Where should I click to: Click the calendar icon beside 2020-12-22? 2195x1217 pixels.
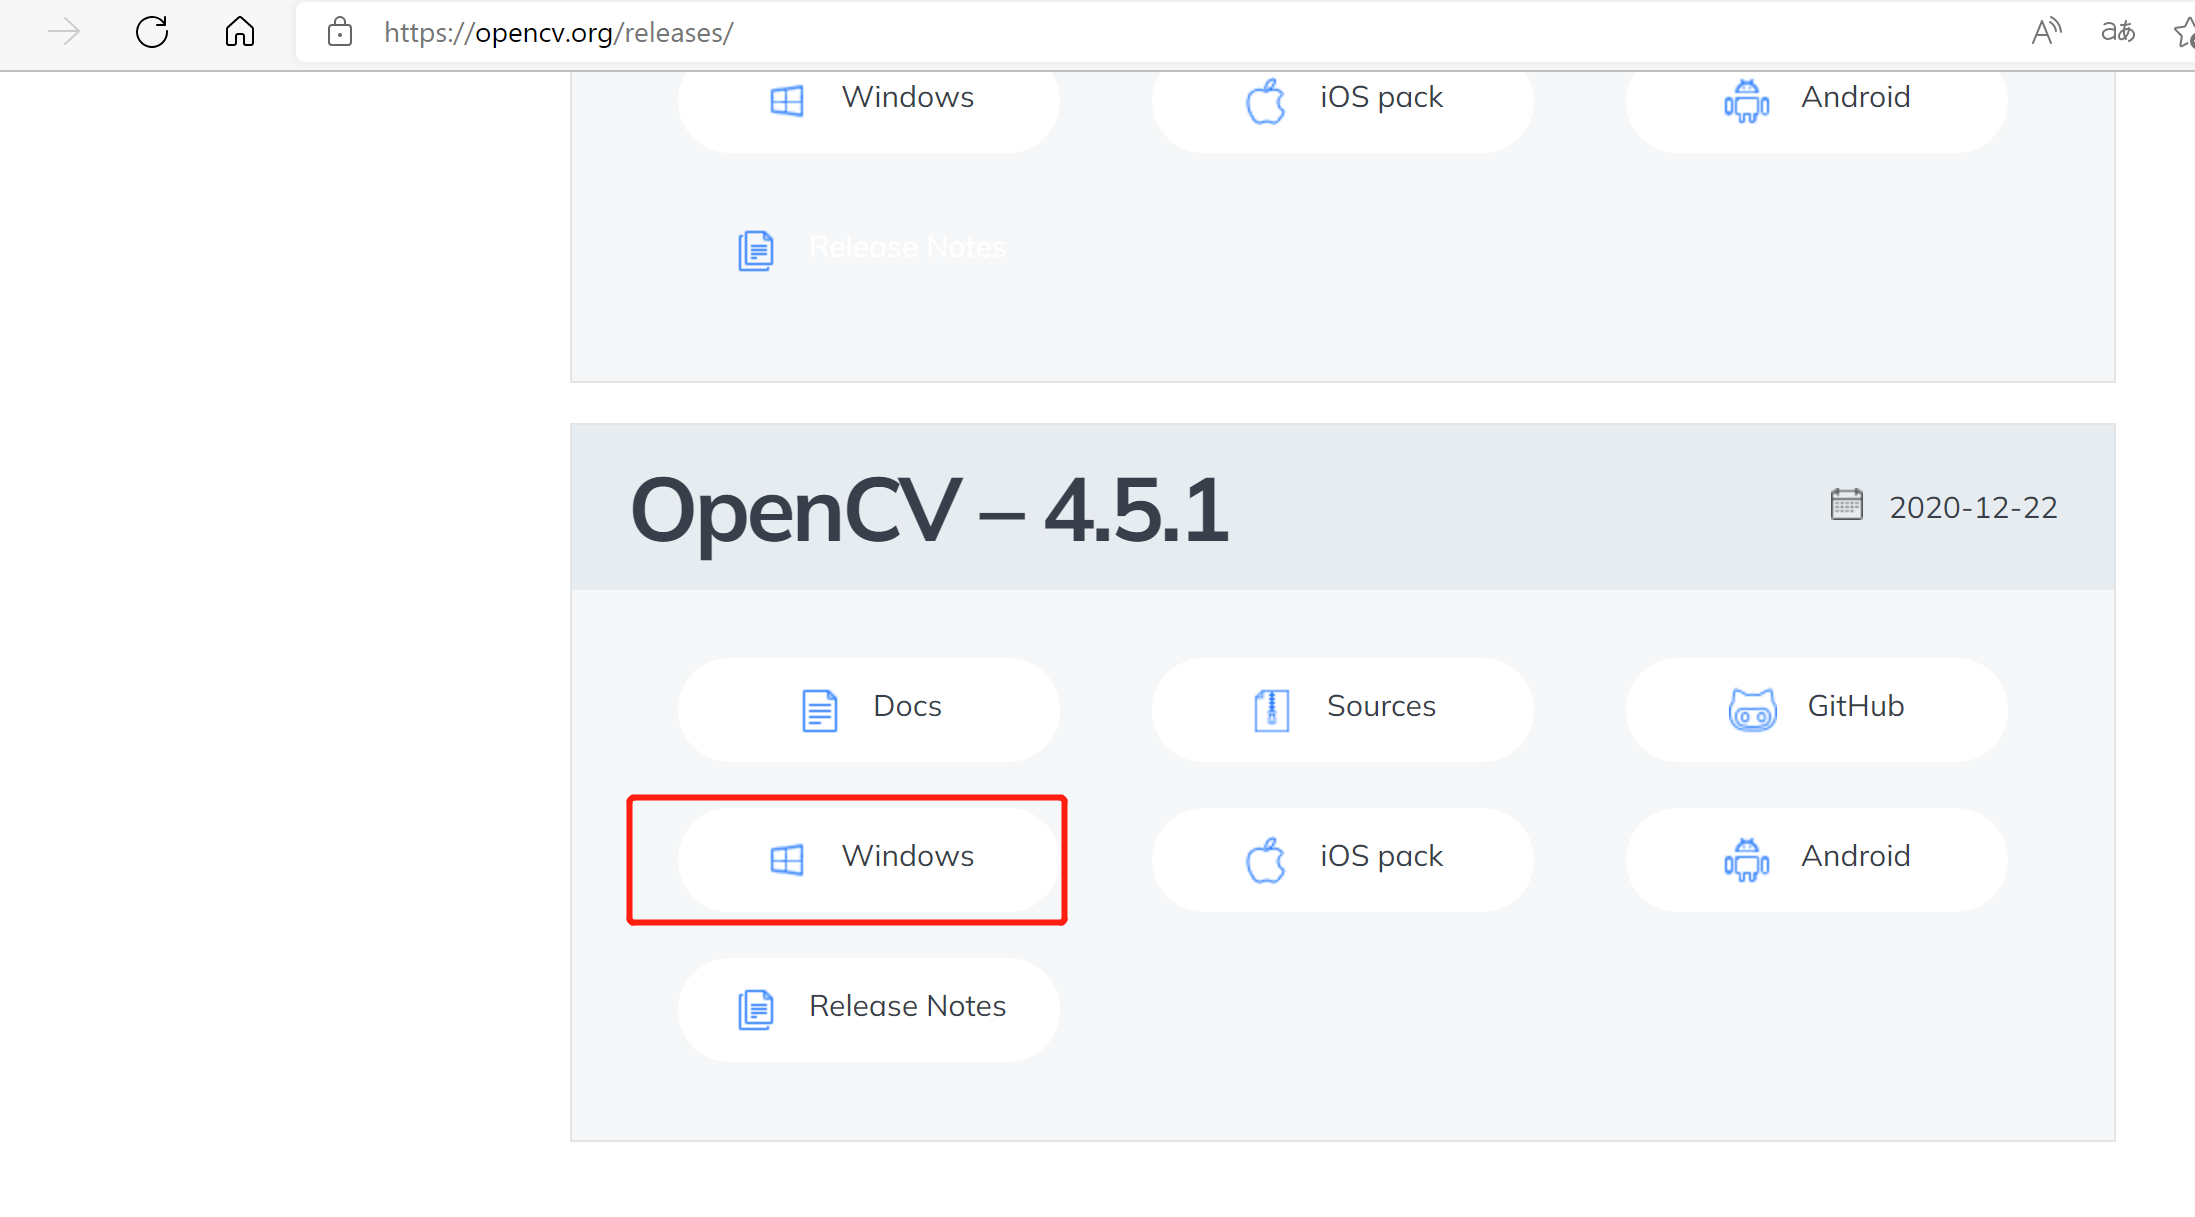(x=1846, y=504)
